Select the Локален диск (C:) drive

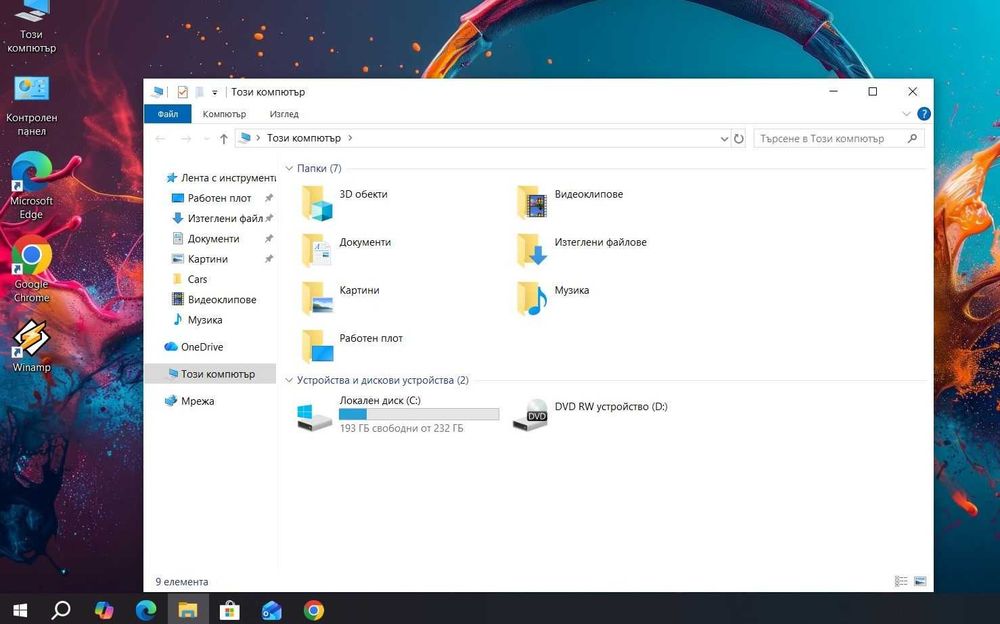tap(399, 415)
